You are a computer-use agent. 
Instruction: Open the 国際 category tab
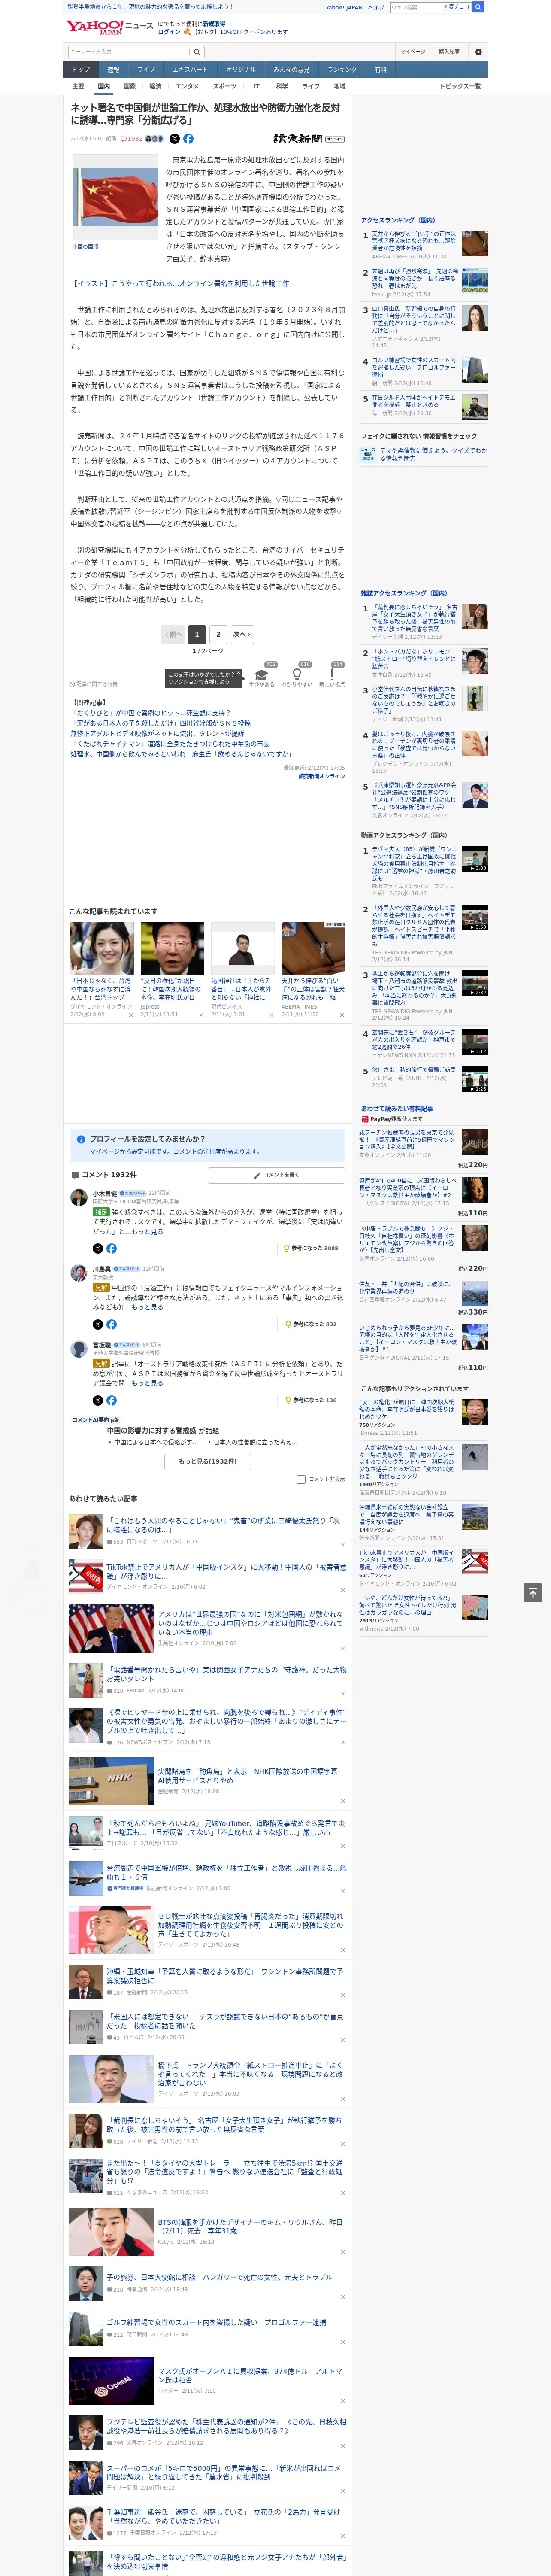(129, 86)
